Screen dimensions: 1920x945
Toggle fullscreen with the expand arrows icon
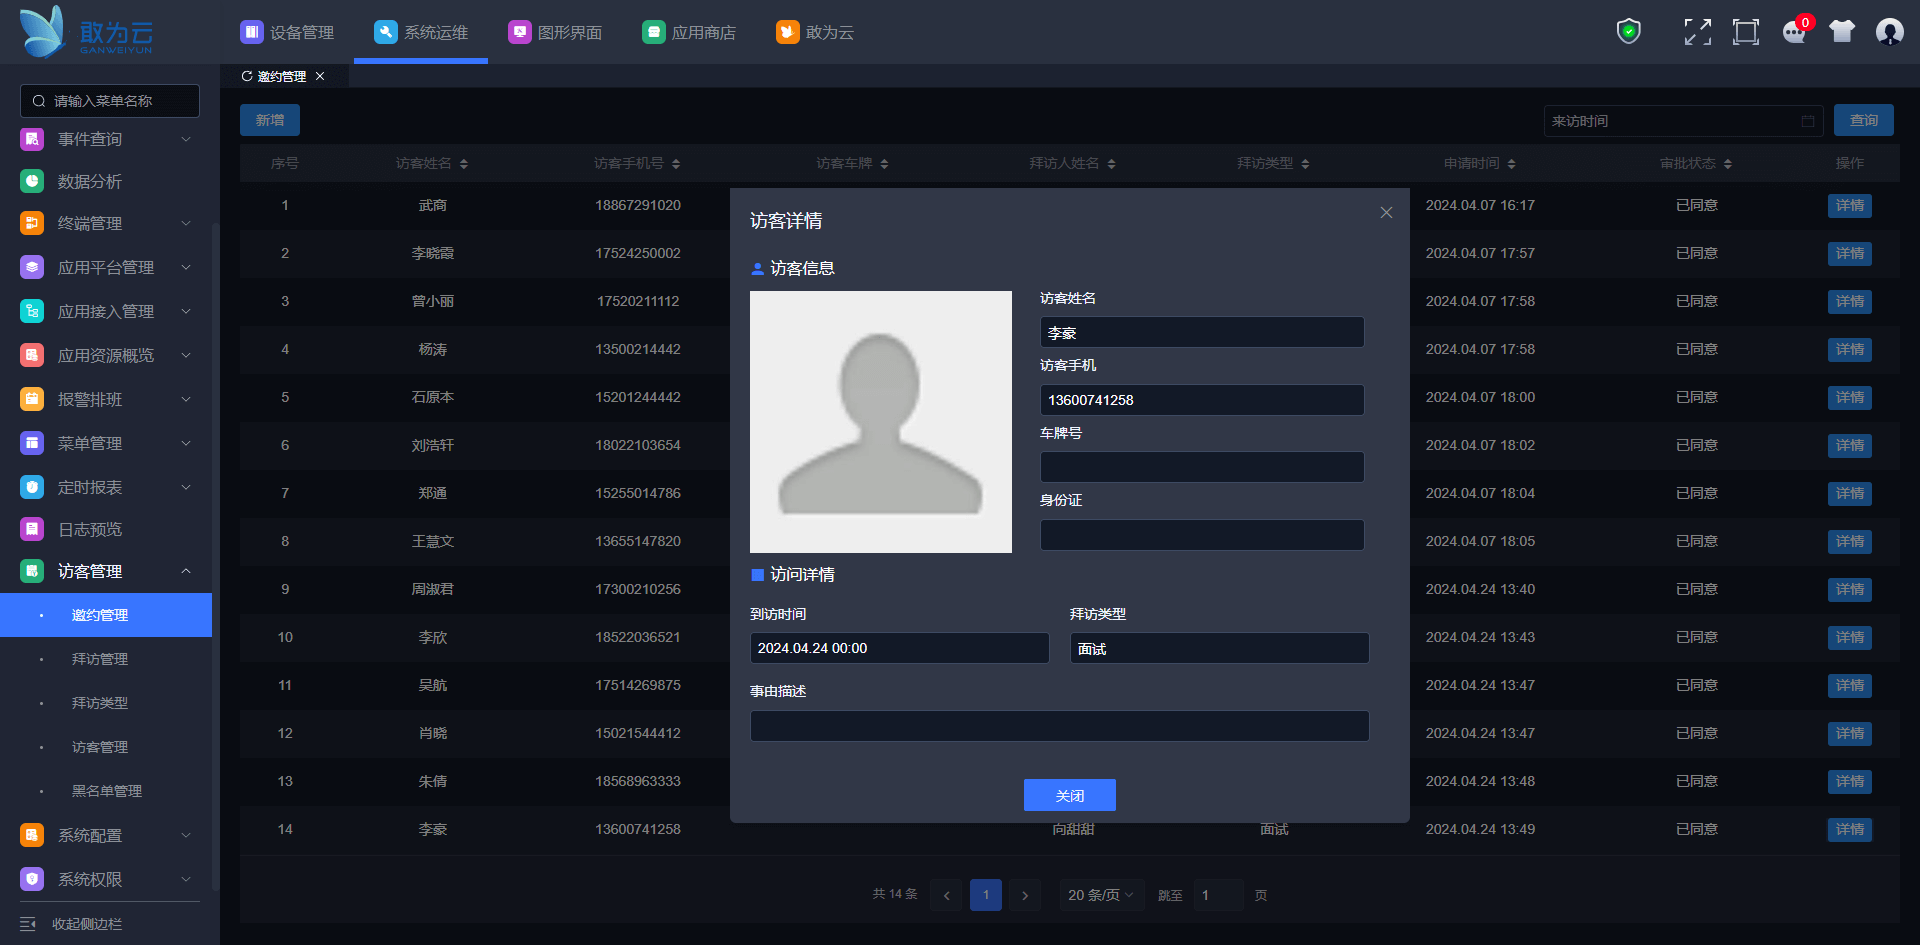(1697, 32)
